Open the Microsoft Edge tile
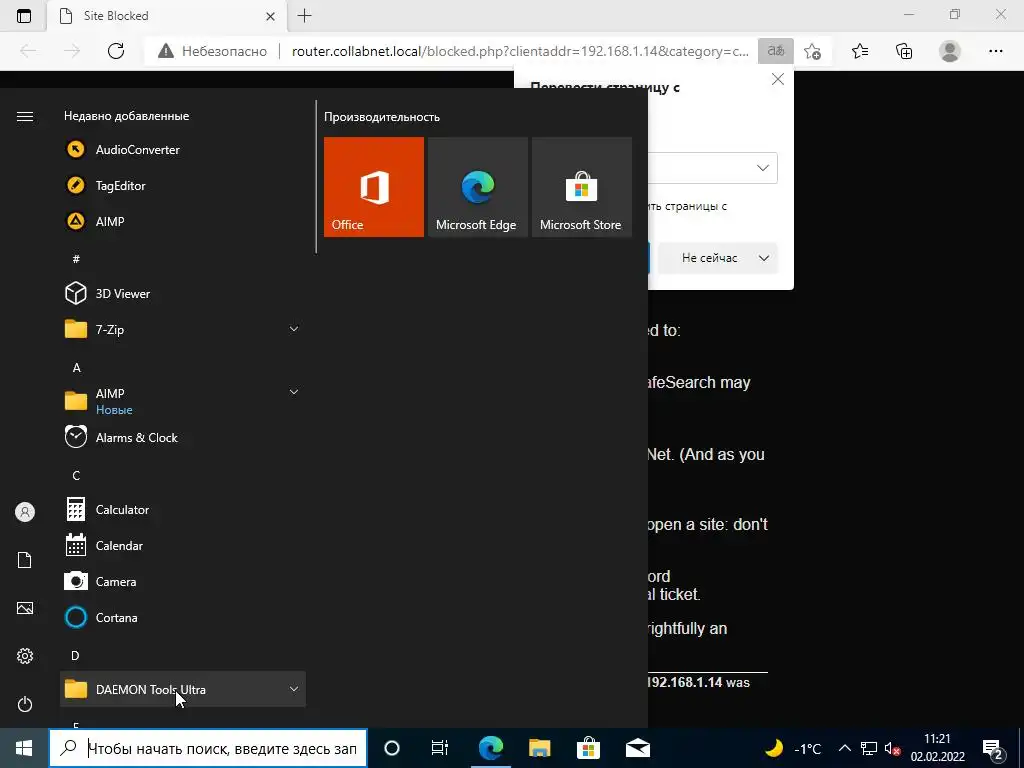 click(477, 187)
